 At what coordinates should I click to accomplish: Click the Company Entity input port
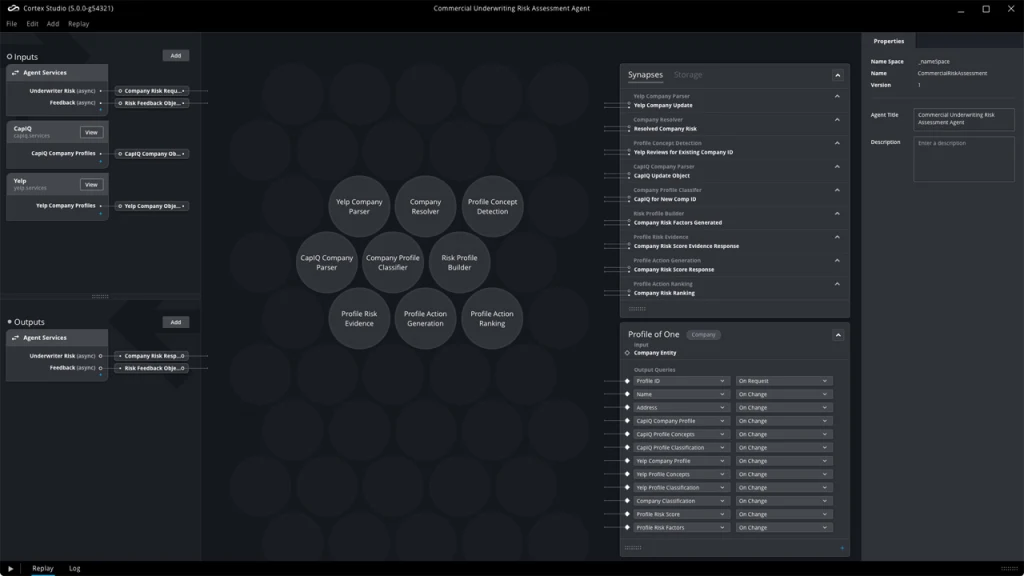pos(627,353)
